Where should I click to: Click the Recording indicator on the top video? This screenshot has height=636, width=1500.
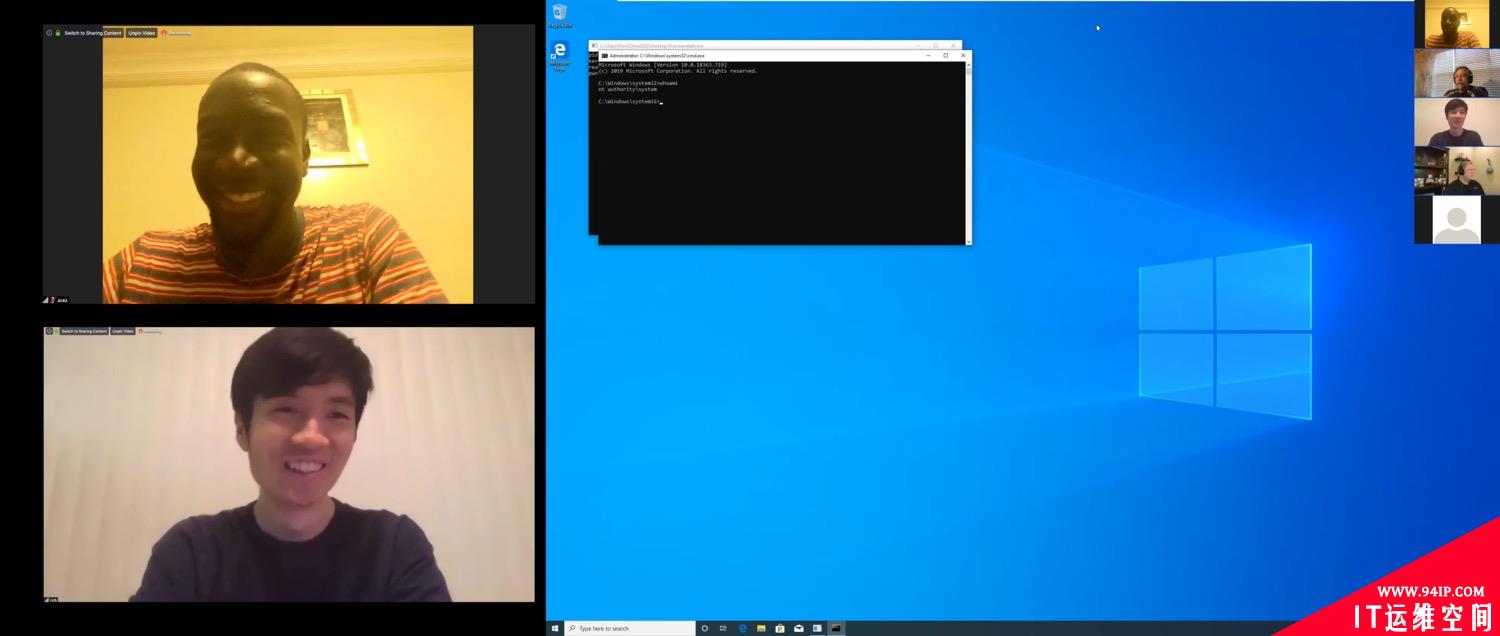tap(175, 33)
